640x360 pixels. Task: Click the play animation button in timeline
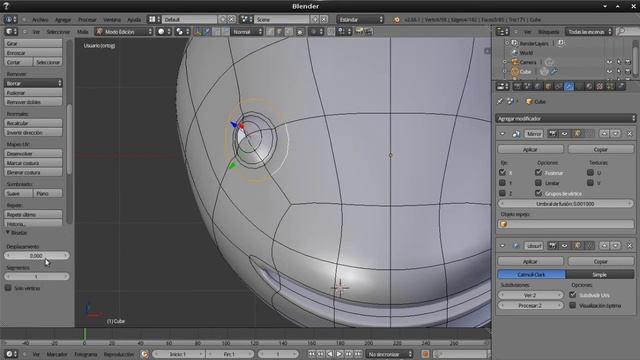click(339, 354)
